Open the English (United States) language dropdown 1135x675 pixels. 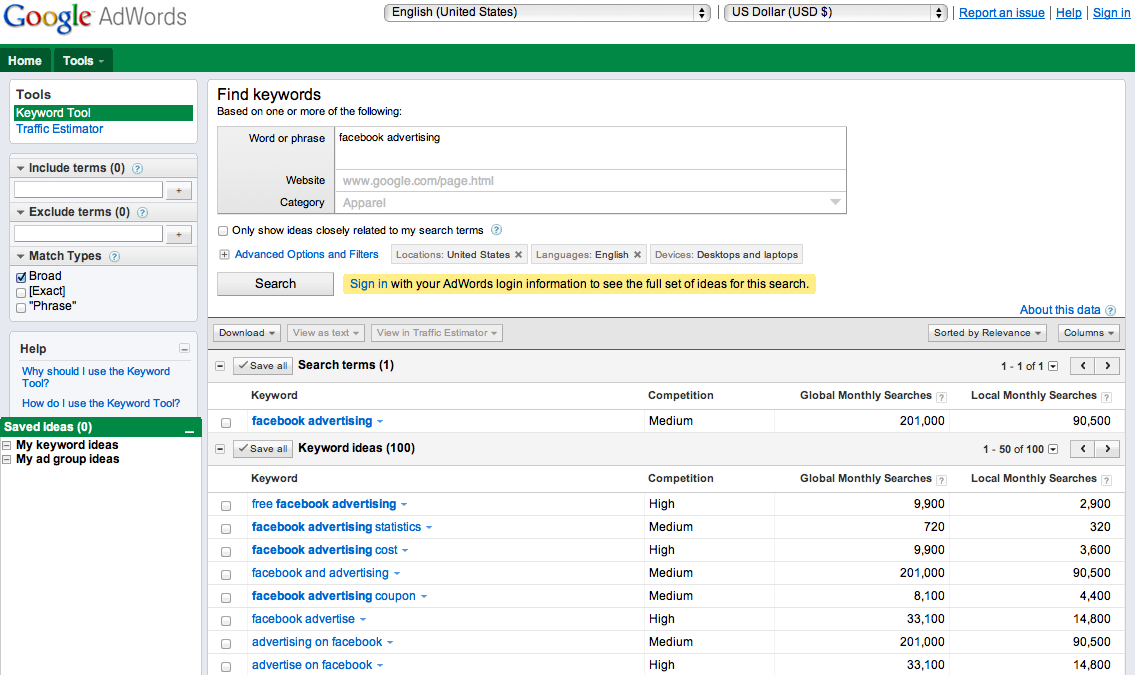[x=547, y=12]
